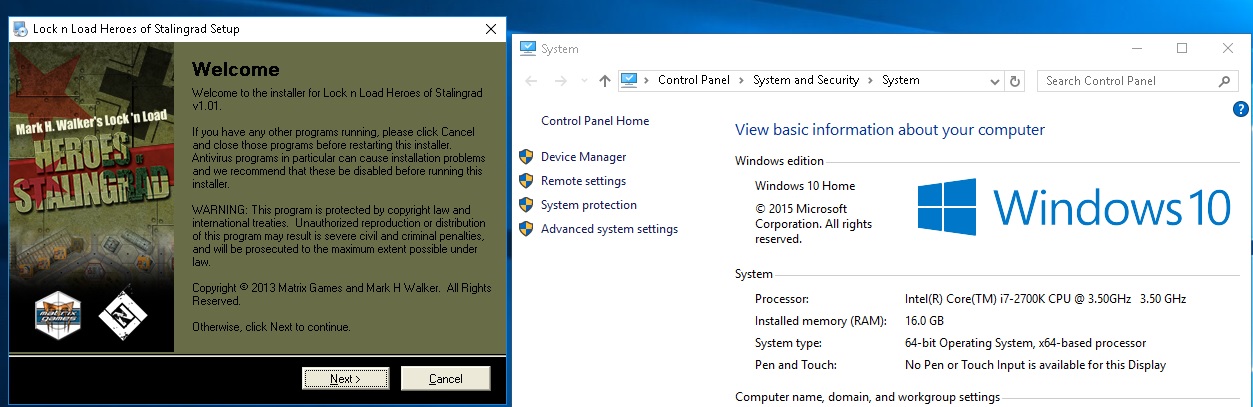Image resolution: width=1253 pixels, height=407 pixels.
Task: Expand chevron after Control Panel breadcrumb
Action: tap(741, 80)
